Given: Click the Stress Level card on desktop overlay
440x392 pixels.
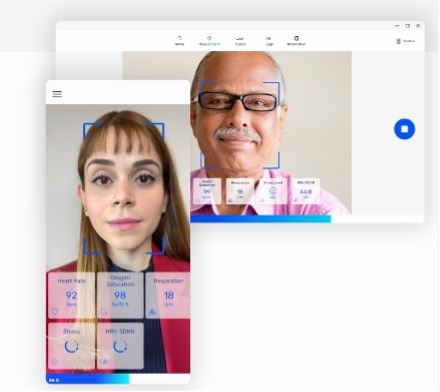Looking at the screenshot, I should click(x=273, y=191).
